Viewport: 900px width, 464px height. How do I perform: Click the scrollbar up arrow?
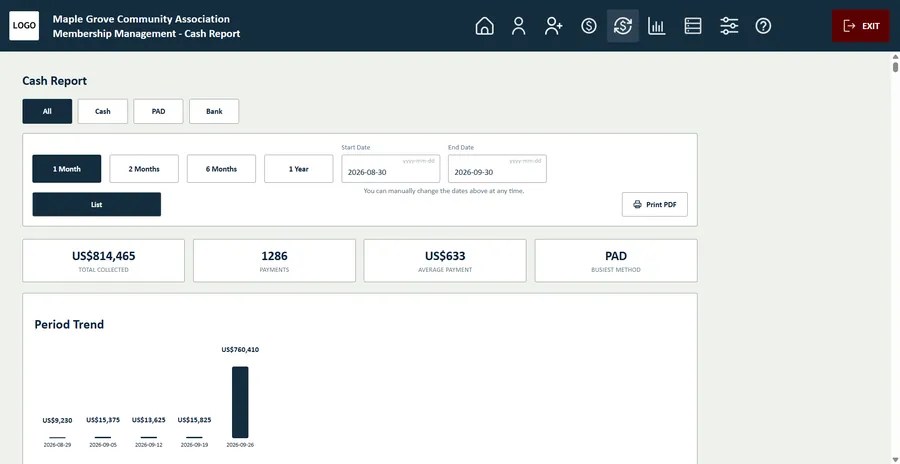click(895, 56)
